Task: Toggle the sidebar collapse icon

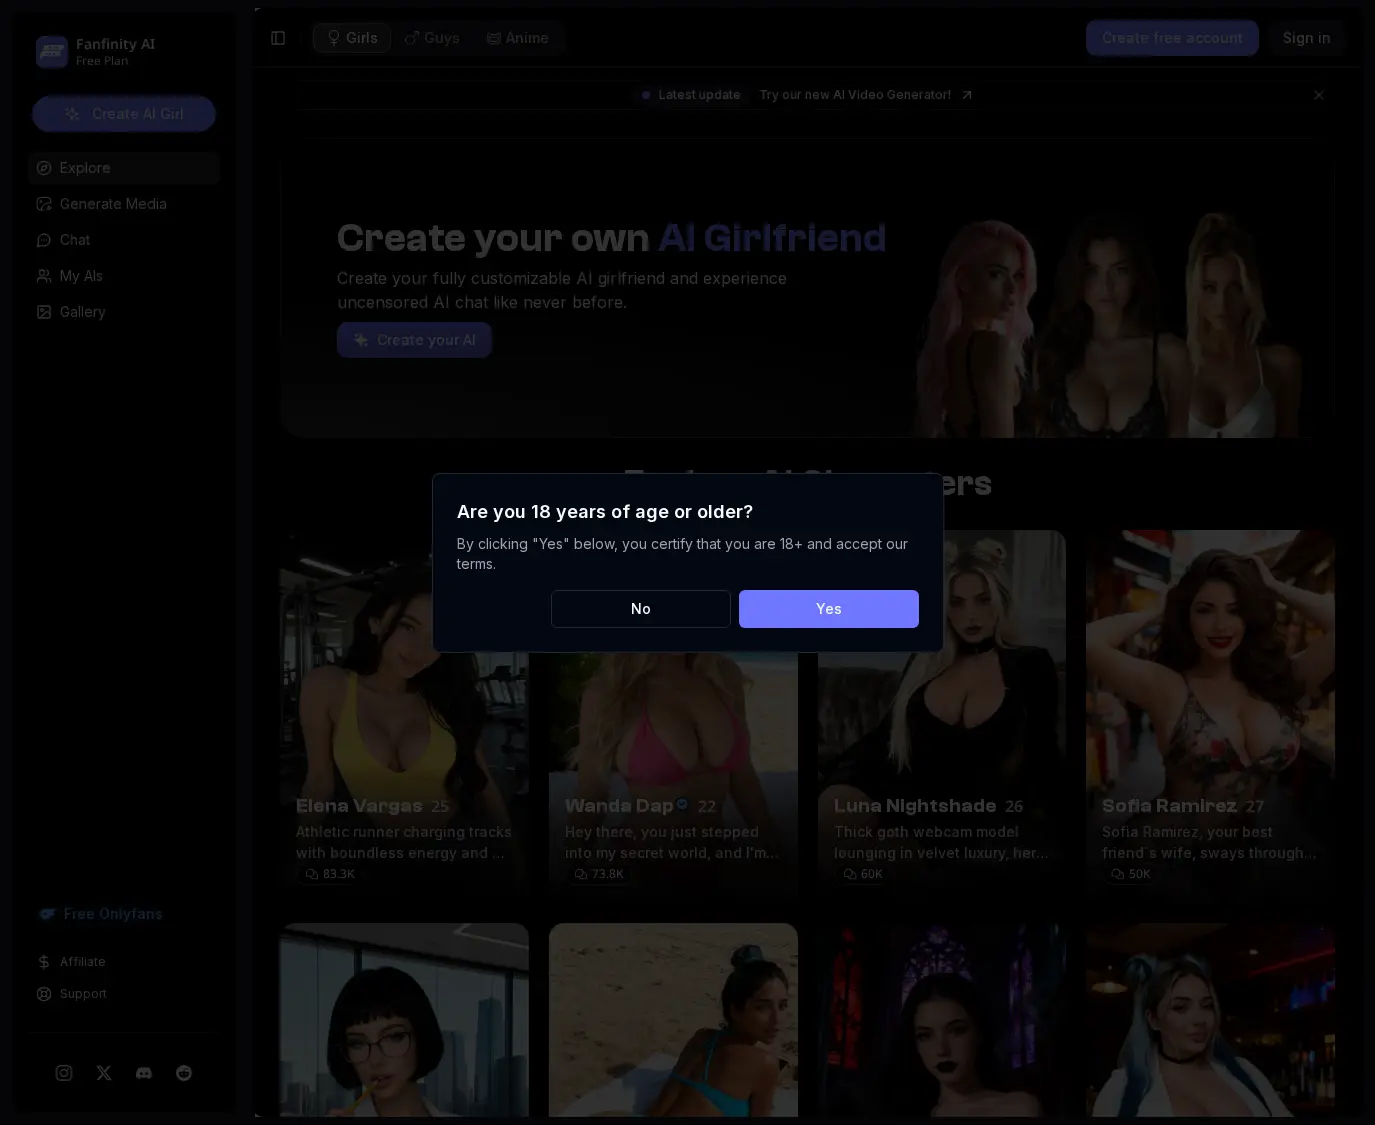Action: pos(278,37)
